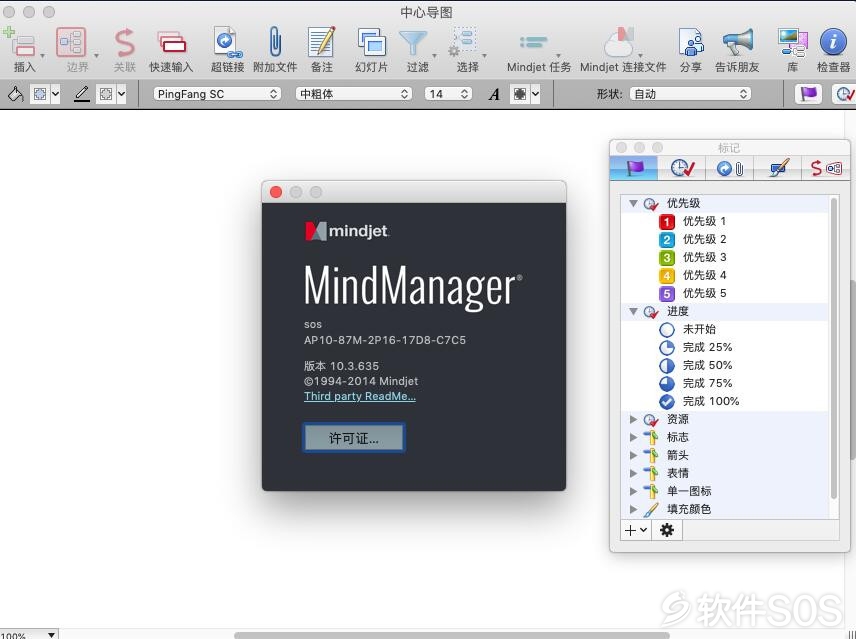
Task: Select Priority 5 (优先级 5) marker
Action: pyautogui.click(x=693, y=293)
